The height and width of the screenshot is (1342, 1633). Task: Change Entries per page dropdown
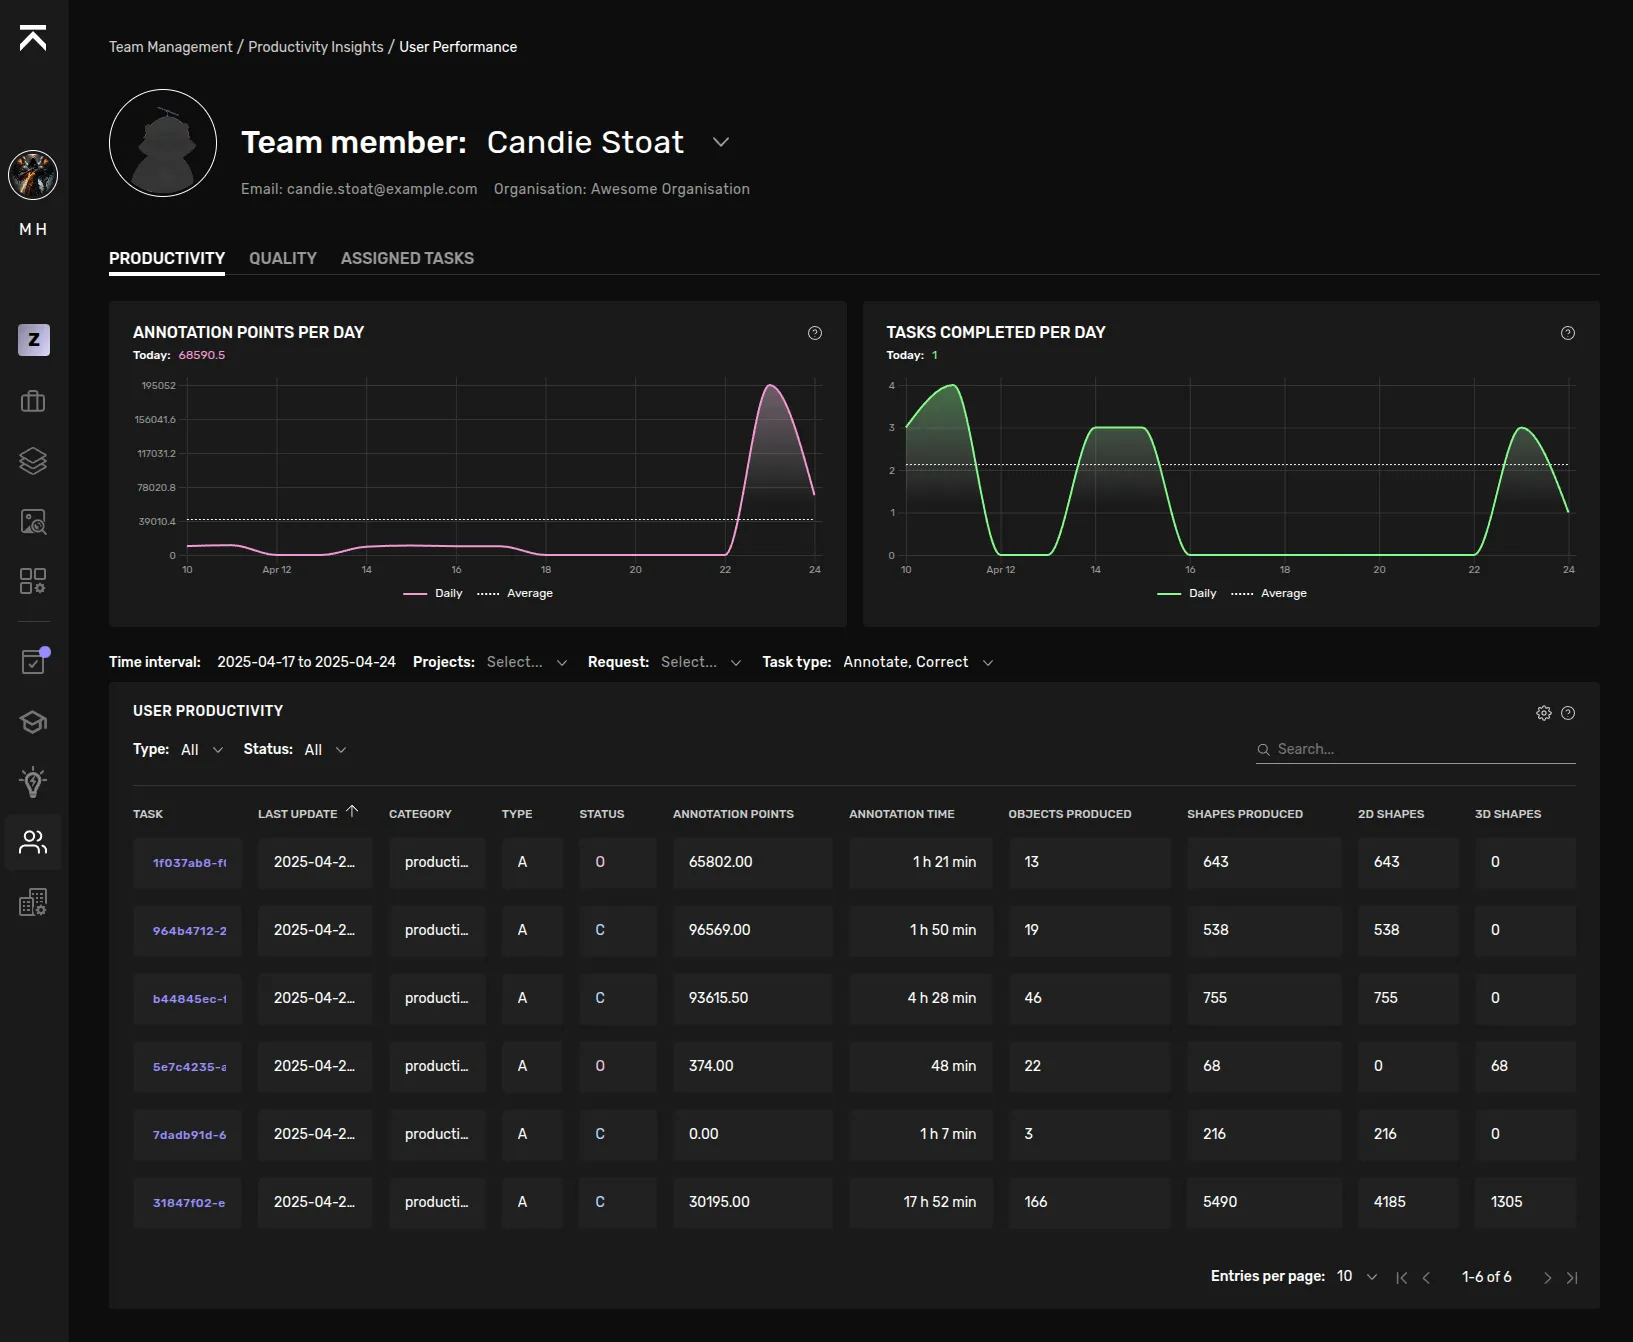tap(1357, 1277)
